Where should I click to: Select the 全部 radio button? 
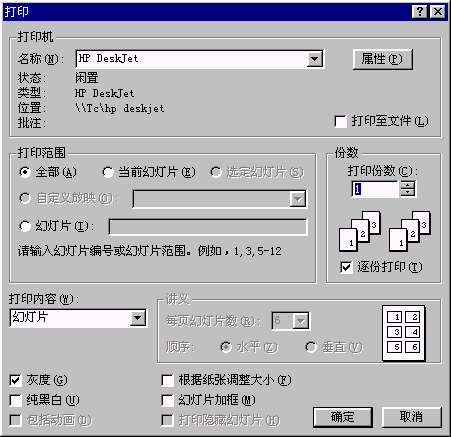25,172
